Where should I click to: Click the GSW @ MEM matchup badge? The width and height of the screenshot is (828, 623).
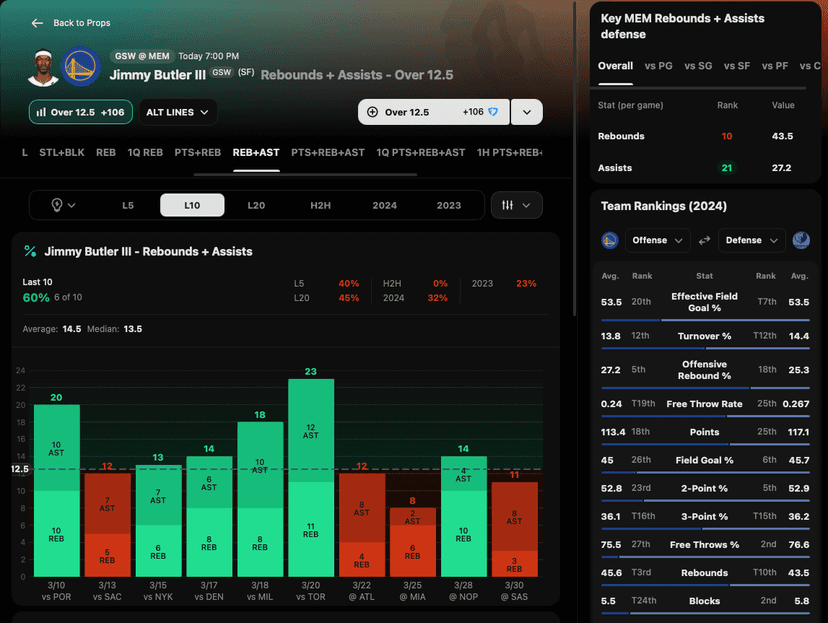tap(142, 56)
